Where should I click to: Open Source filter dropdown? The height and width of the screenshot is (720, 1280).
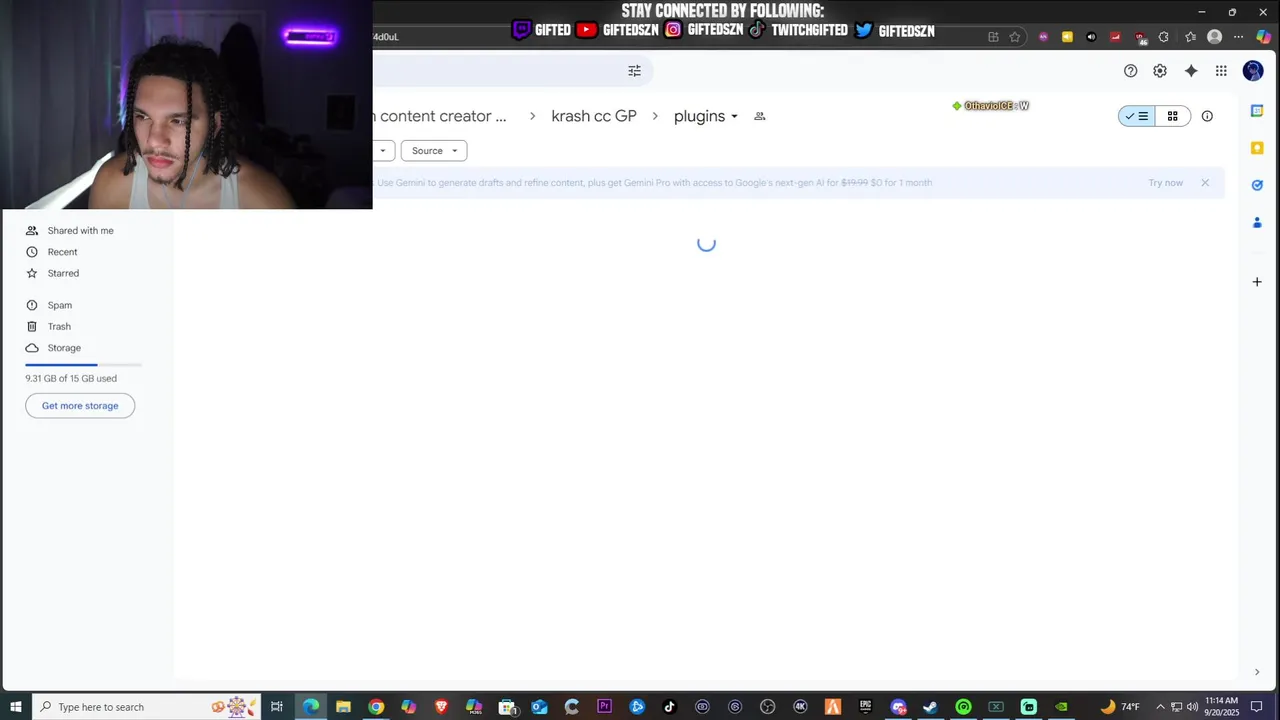coord(434,151)
